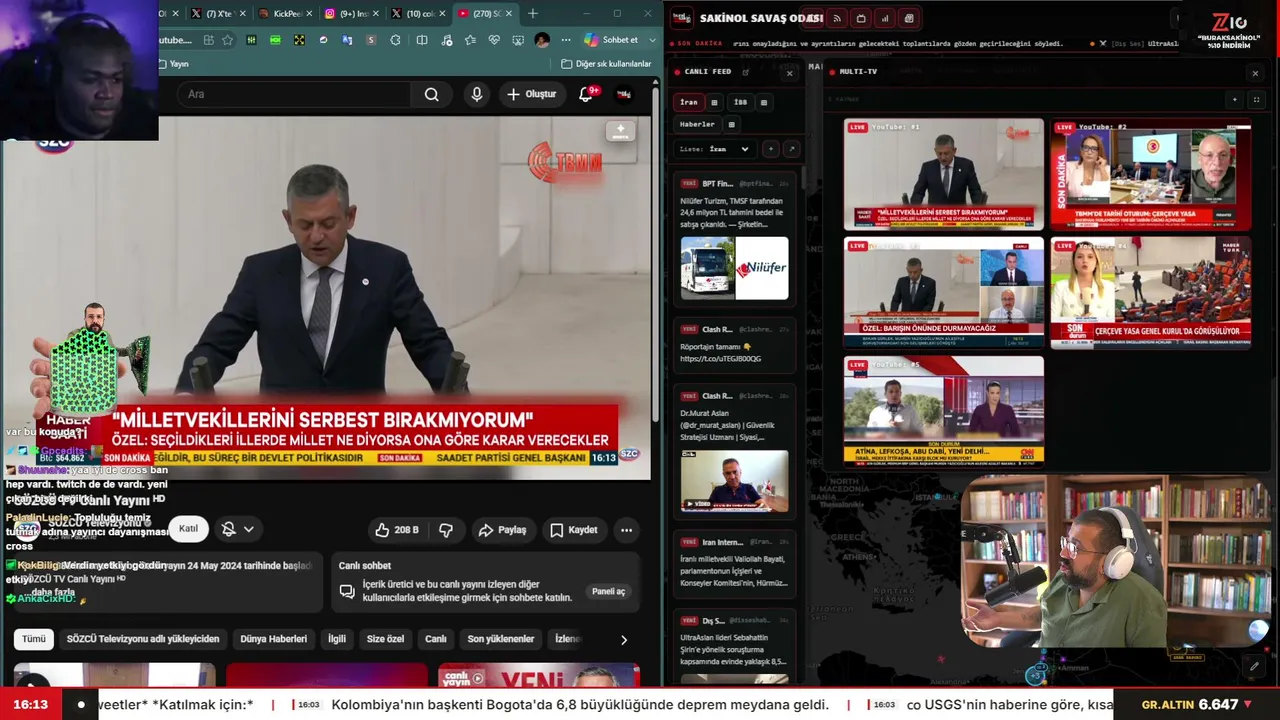Screen dimensions: 1280x720
Task: Bookmark this page with the star icon
Action: pyautogui.click(x=227, y=40)
